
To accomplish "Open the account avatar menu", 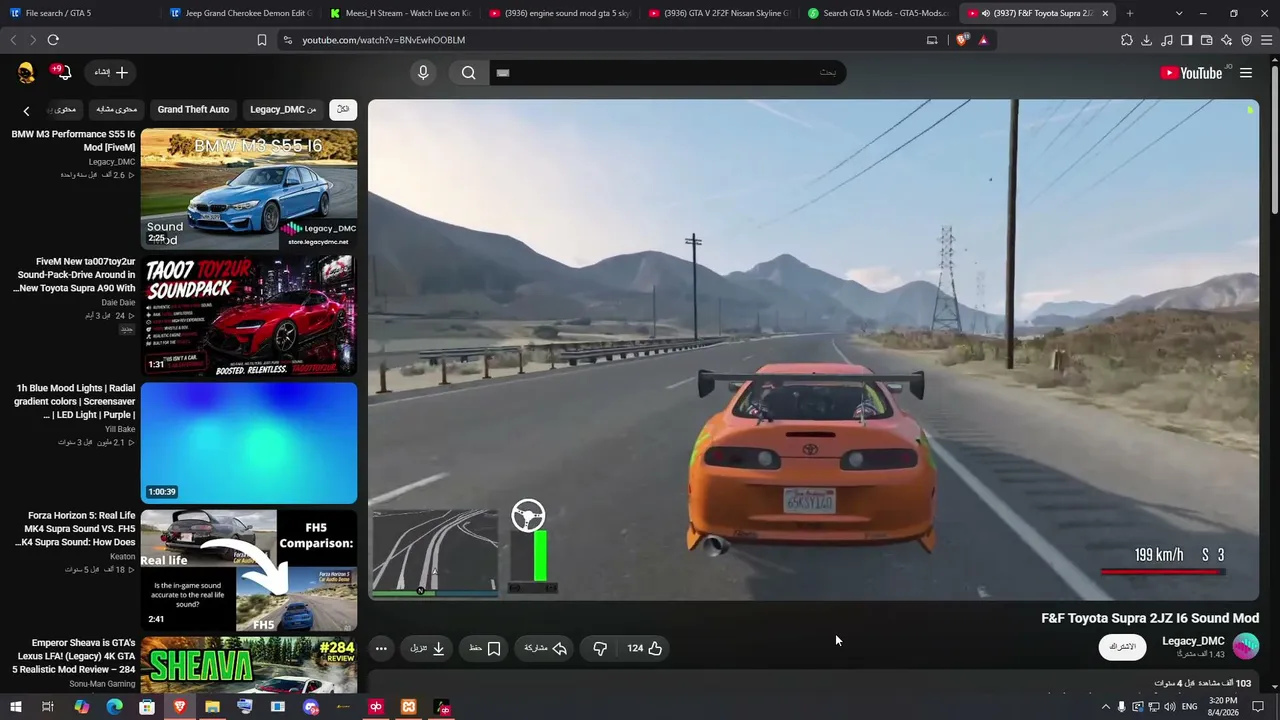I will tap(26, 72).
